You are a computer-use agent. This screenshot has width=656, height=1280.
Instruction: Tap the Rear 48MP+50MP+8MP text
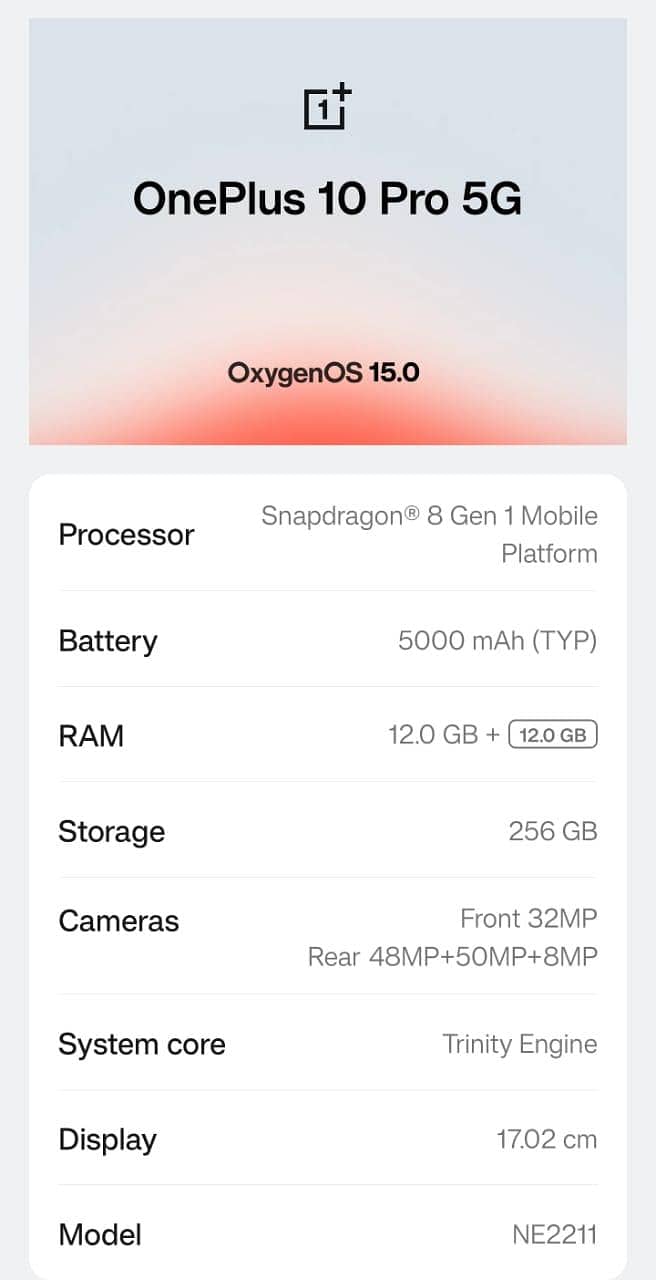(452, 957)
